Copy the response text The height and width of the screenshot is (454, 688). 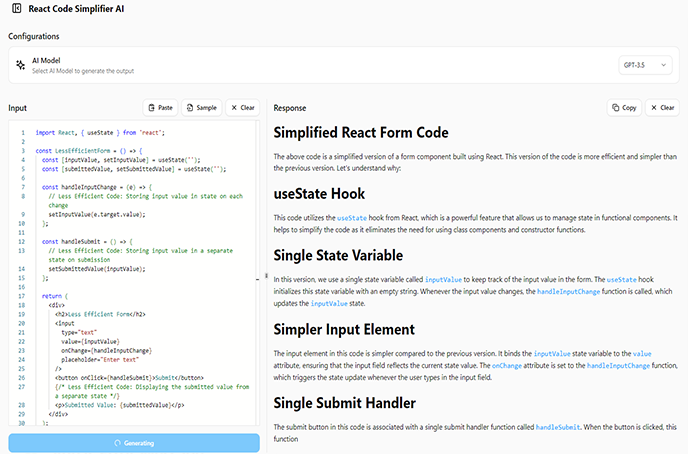(x=623, y=107)
